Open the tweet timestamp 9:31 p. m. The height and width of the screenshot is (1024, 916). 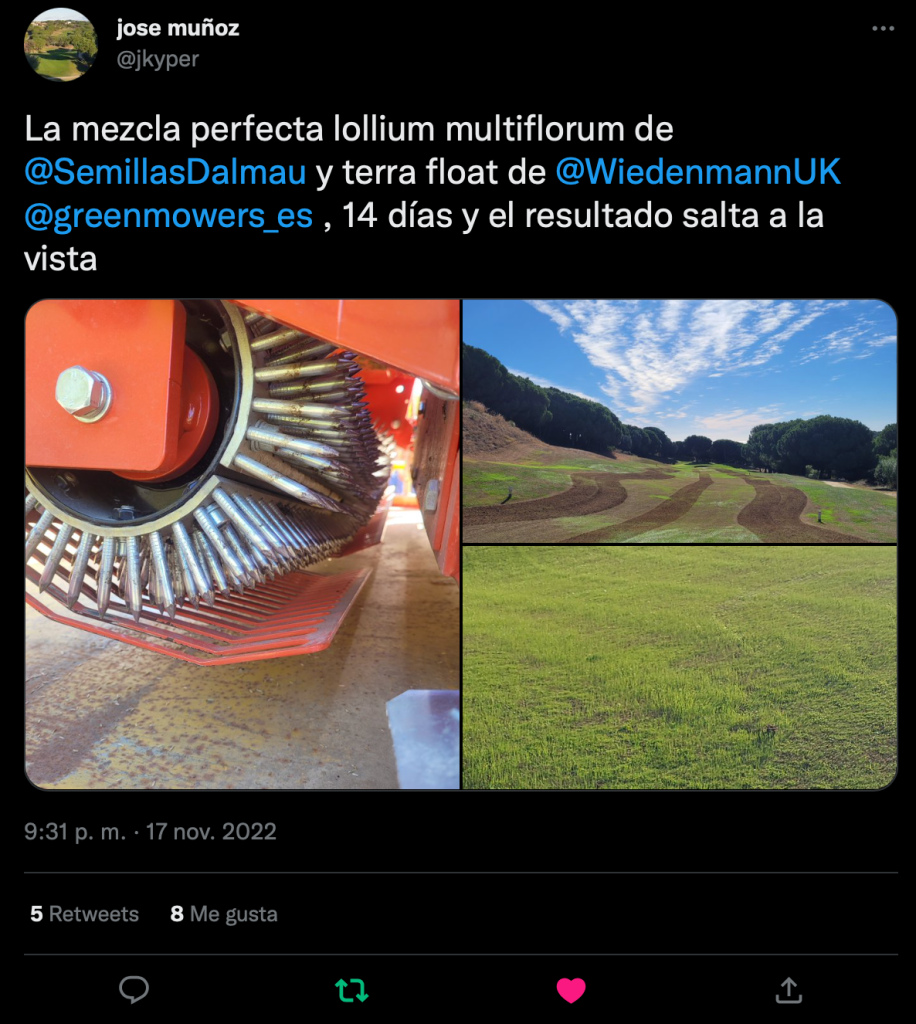75,831
